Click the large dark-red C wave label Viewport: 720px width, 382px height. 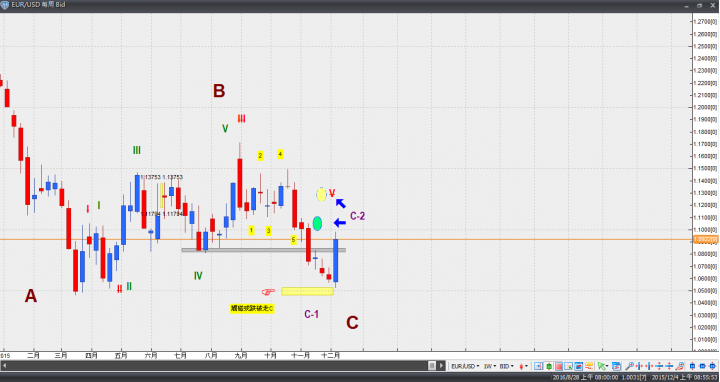[352, 323]
